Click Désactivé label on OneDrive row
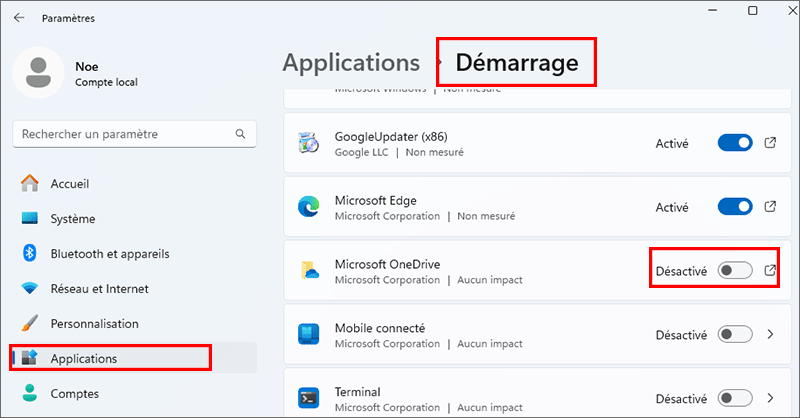 (x=681, y=271)
